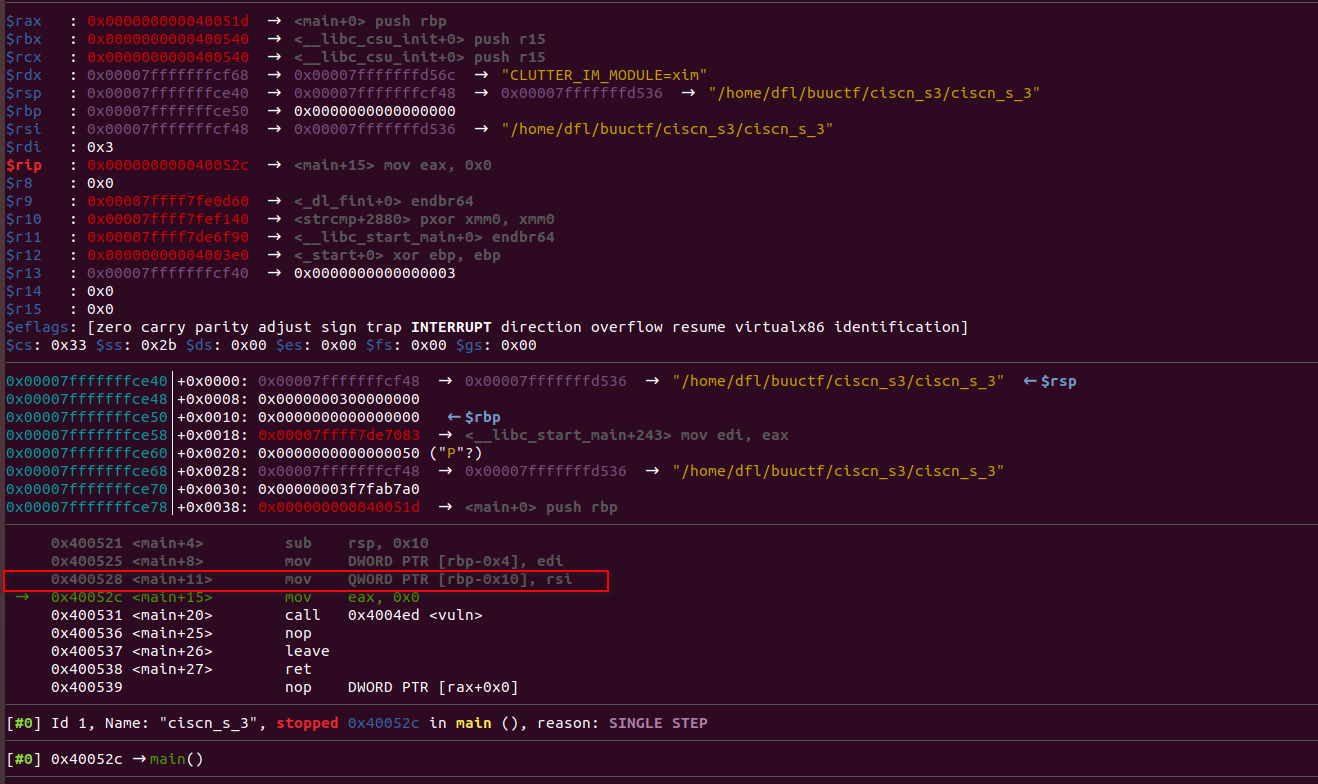
Task: Click the leave instruction at 0x400537
Action: (x=190, y=651)
